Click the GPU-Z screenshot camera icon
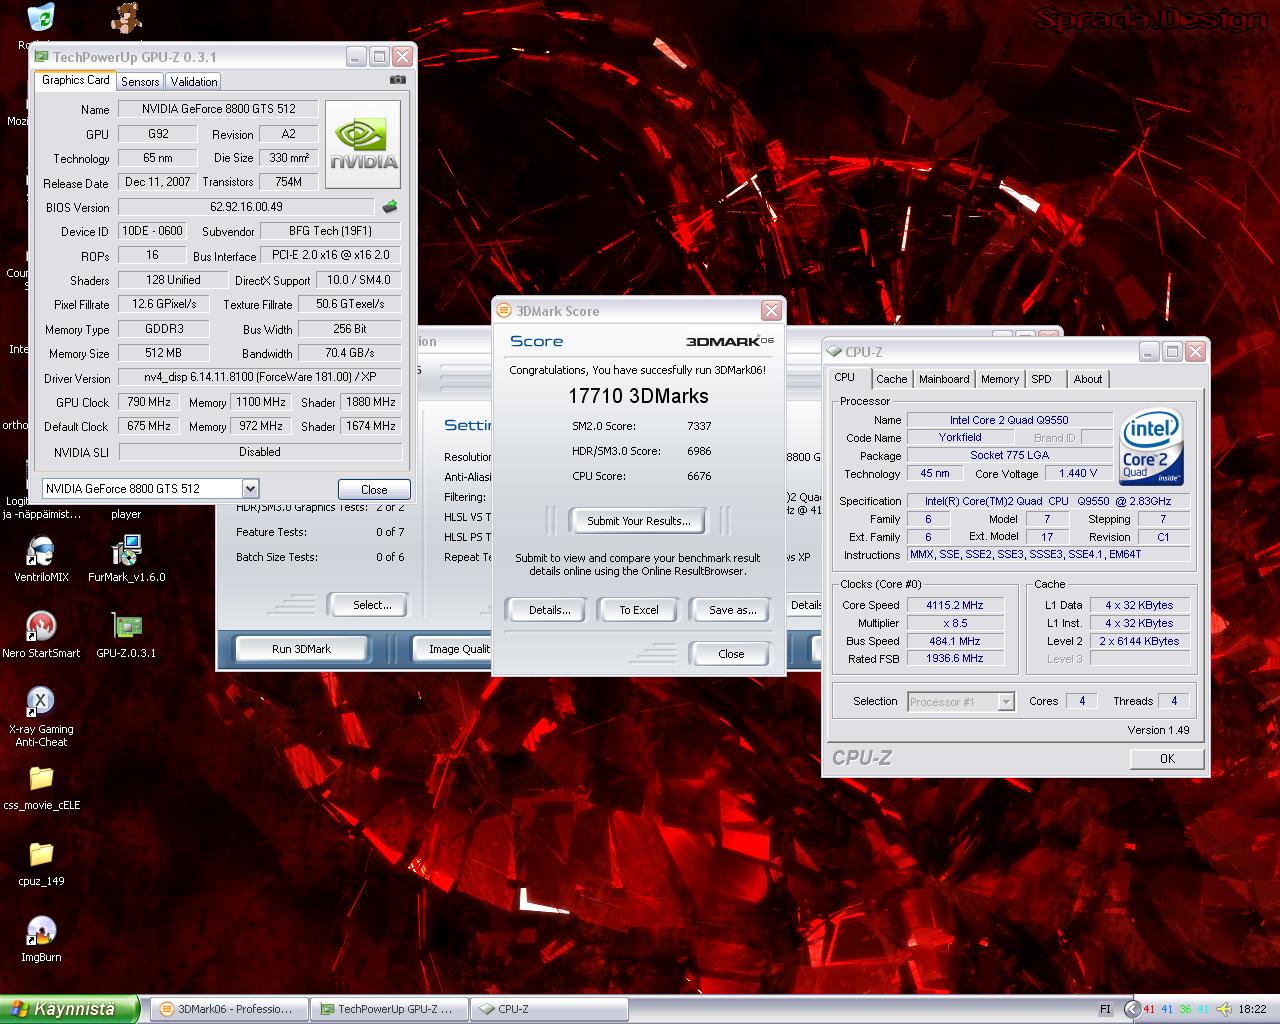The image size is (1280, 1024). coord(397,80)
